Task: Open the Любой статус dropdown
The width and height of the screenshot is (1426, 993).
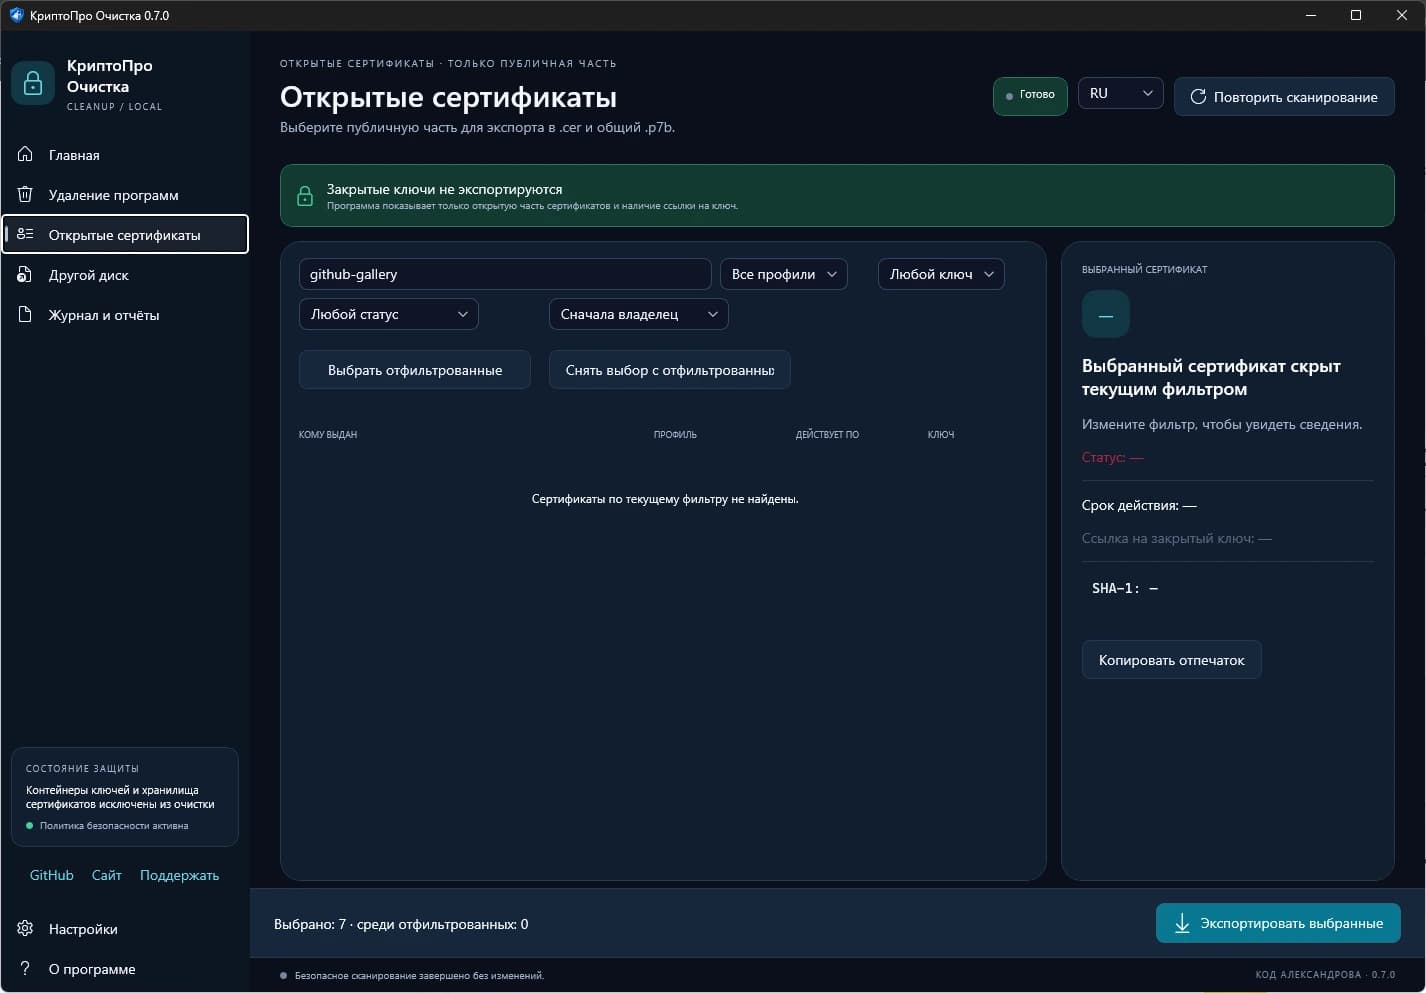Action: [389, 314]
